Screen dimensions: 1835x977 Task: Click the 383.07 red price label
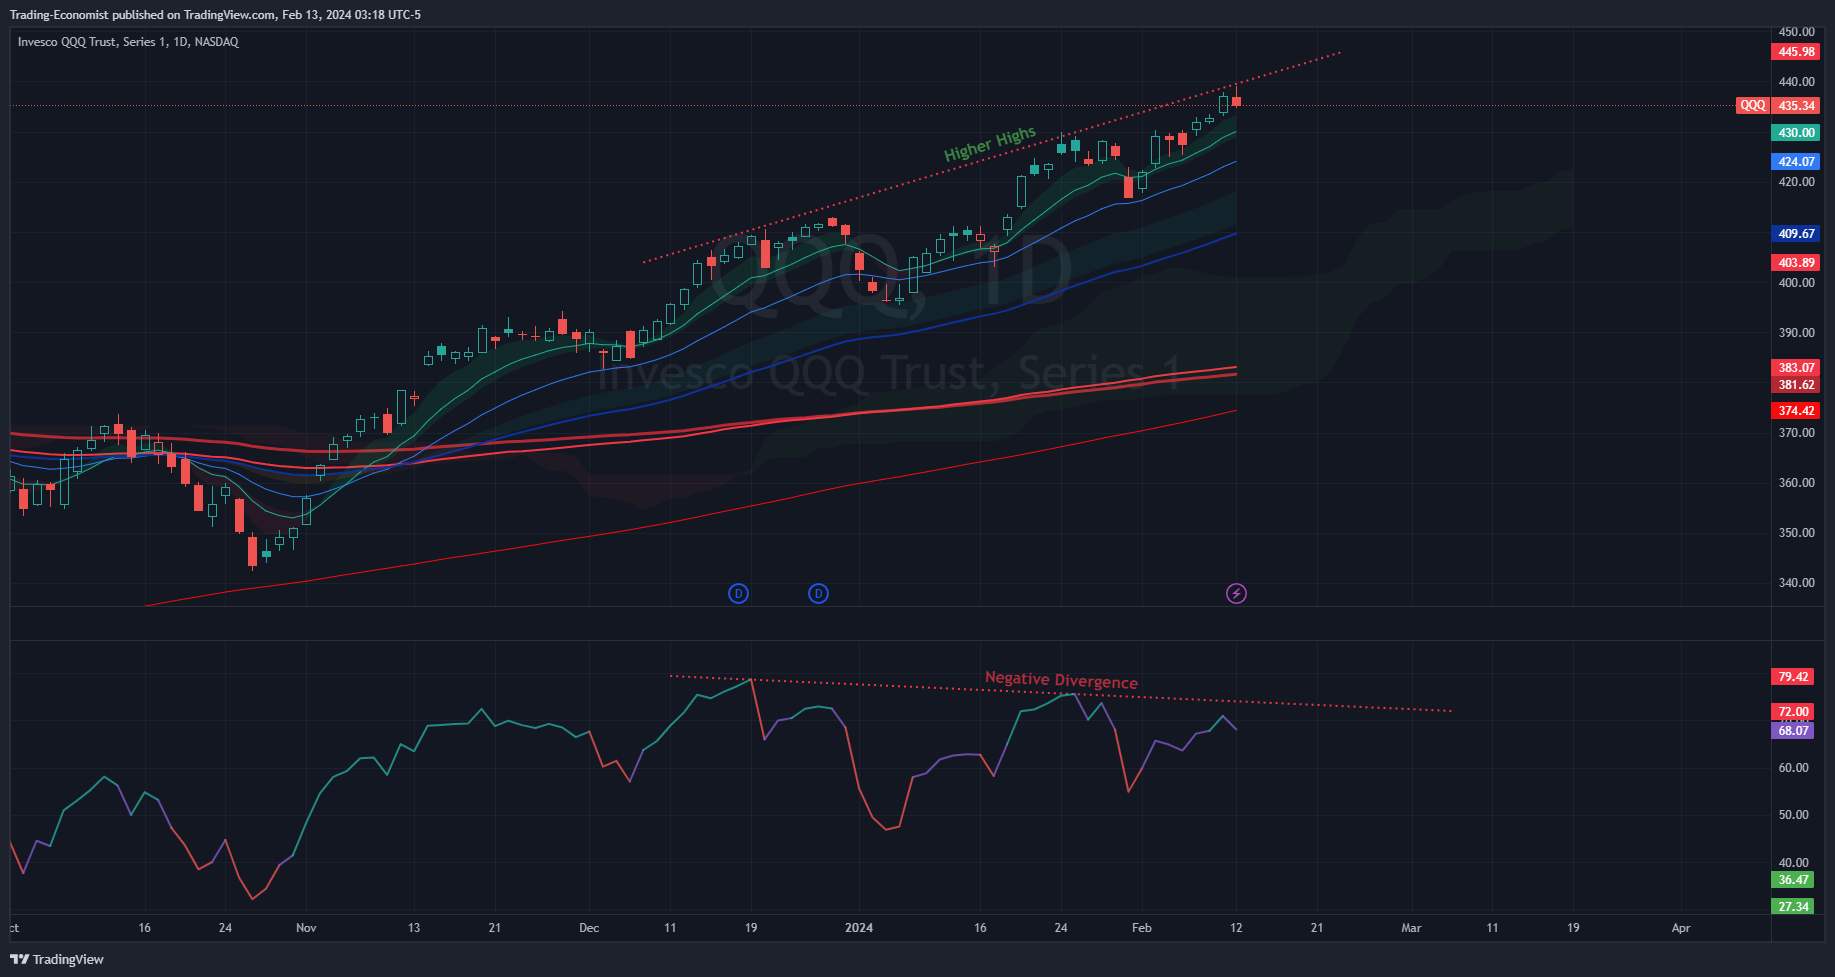click(x=1796, y=368)
